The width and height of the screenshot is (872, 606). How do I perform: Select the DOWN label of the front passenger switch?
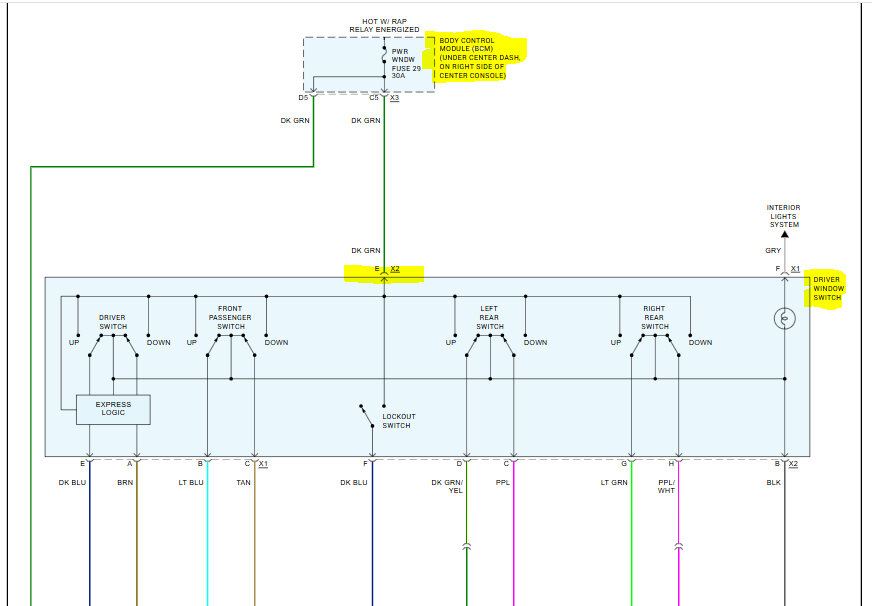(276, 342)
